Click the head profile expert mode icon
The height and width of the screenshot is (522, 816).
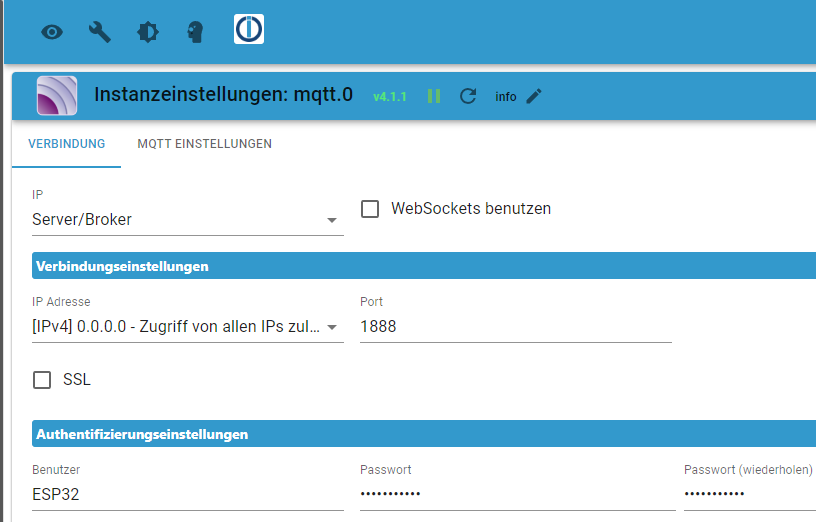(x=195, y=32)
